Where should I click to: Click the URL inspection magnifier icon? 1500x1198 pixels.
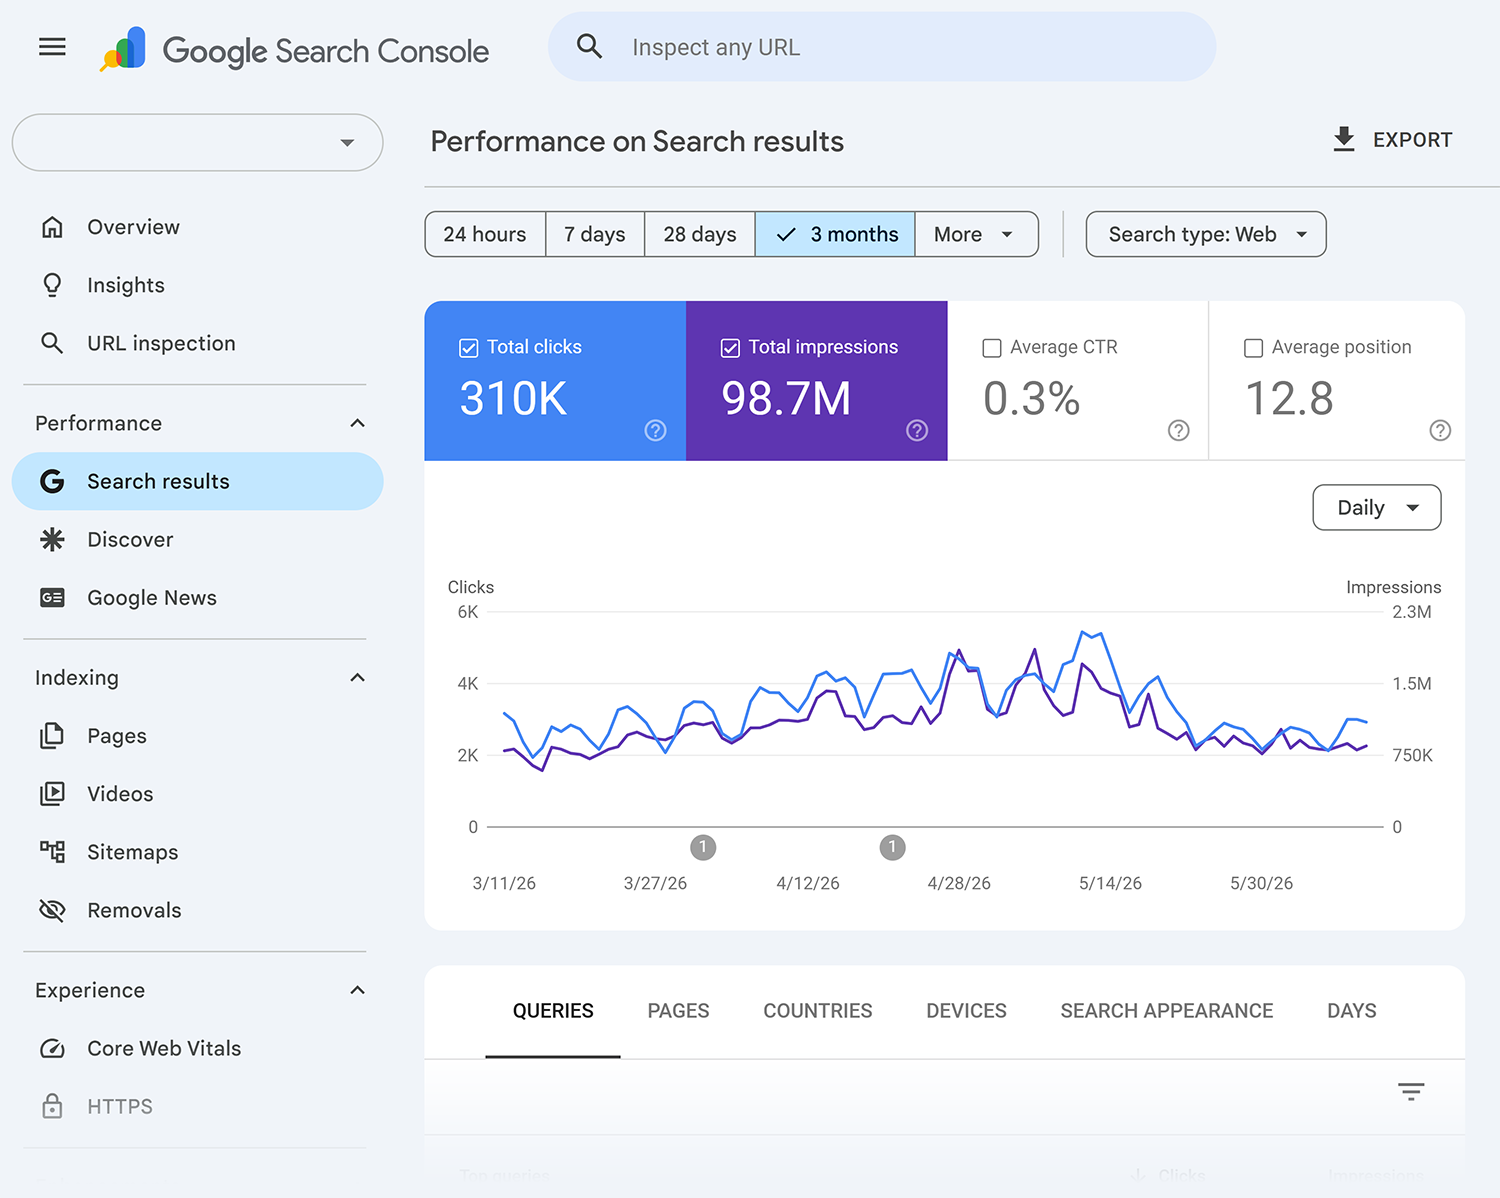[52, 343]
